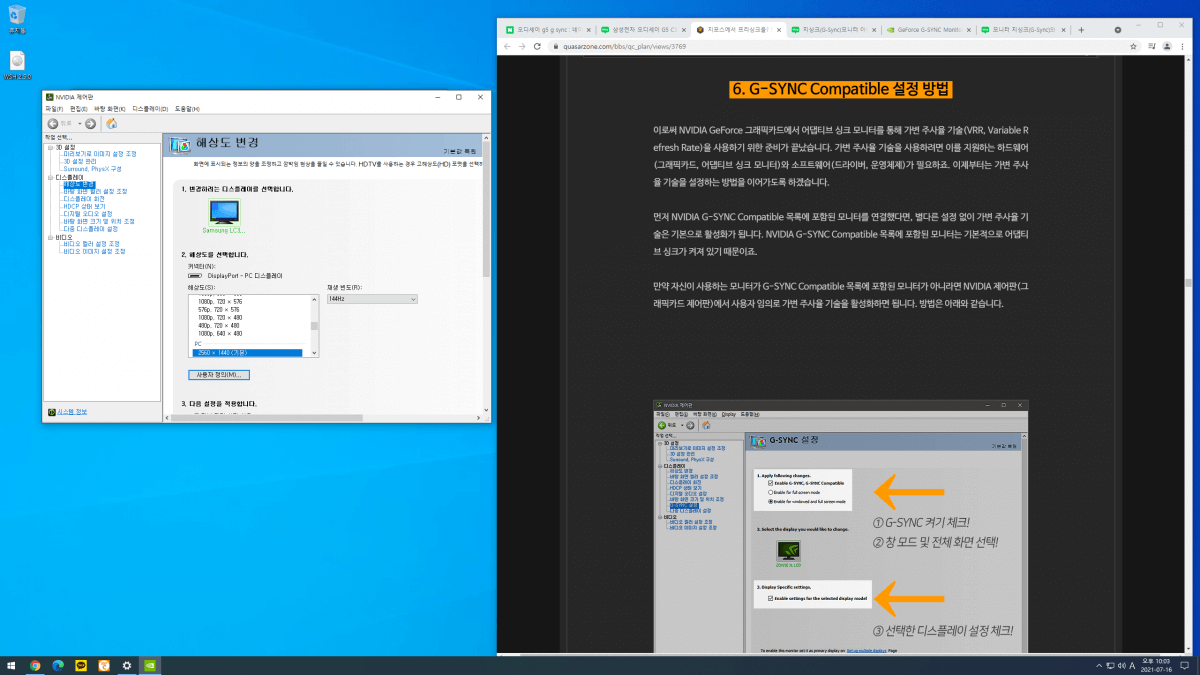Open 도움말(H) menu

(188, 108)
